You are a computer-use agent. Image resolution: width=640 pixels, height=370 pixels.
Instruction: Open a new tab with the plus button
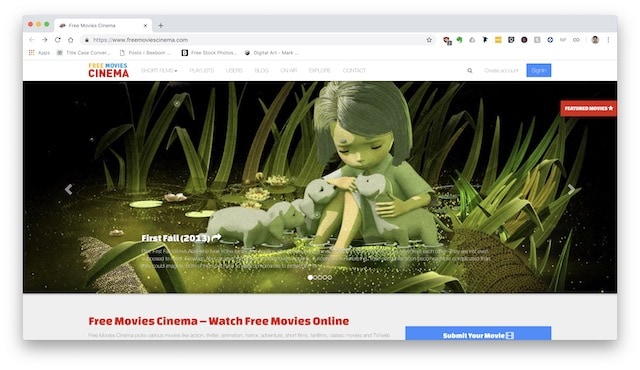click(161, 25)
